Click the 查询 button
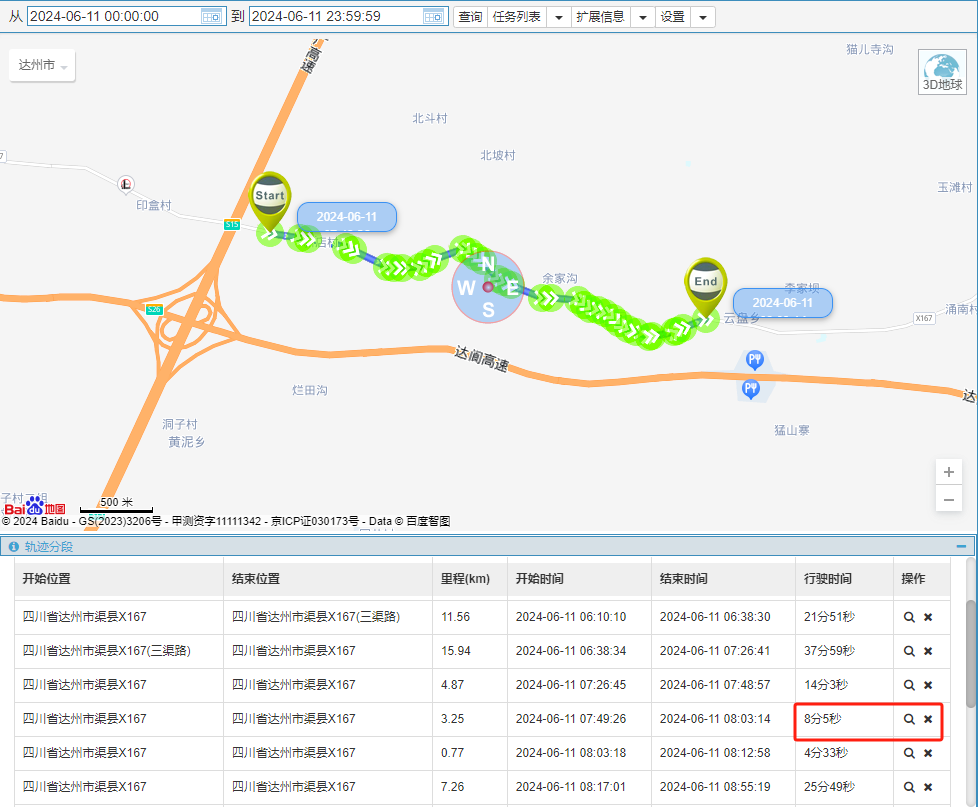The height and width of the screenshot is (807, 978). [470, 17]
